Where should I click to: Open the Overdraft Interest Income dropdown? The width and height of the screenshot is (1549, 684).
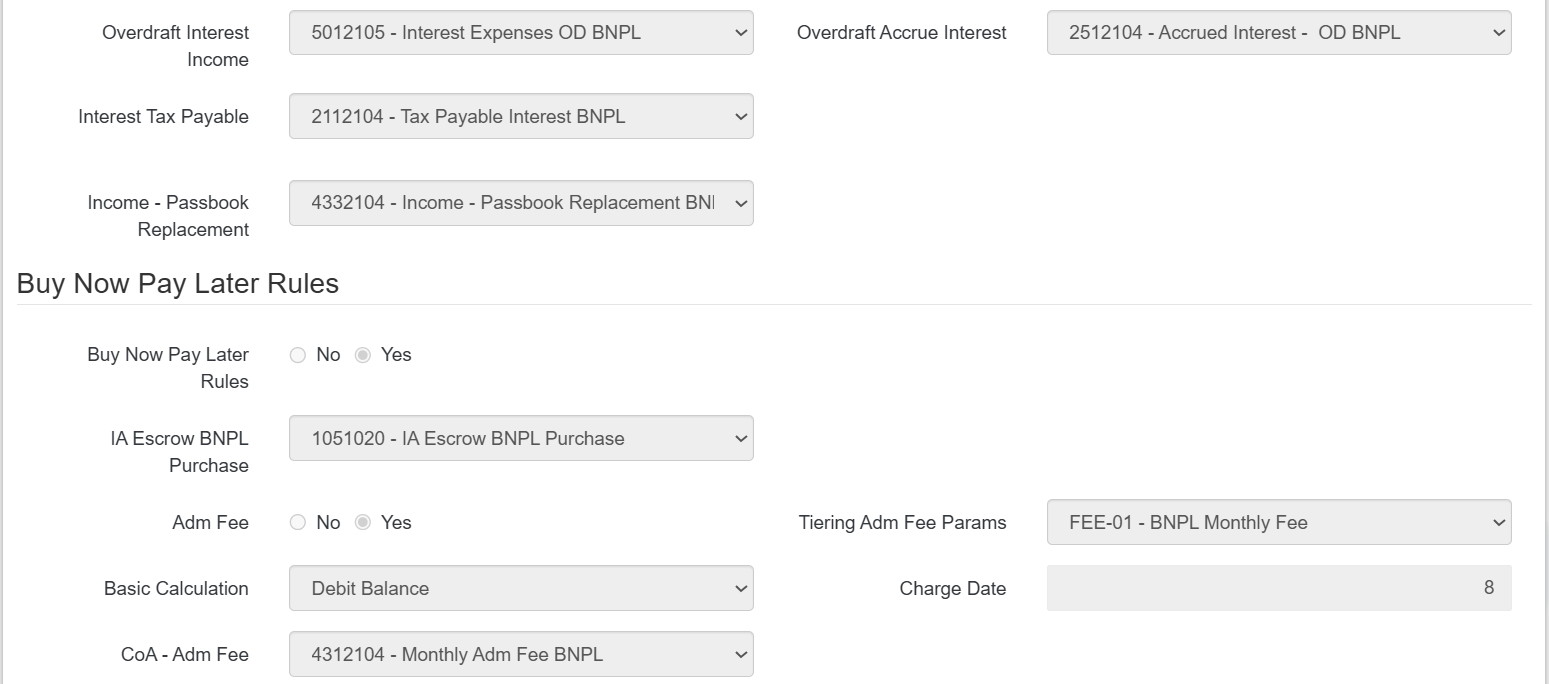point(520,32)
